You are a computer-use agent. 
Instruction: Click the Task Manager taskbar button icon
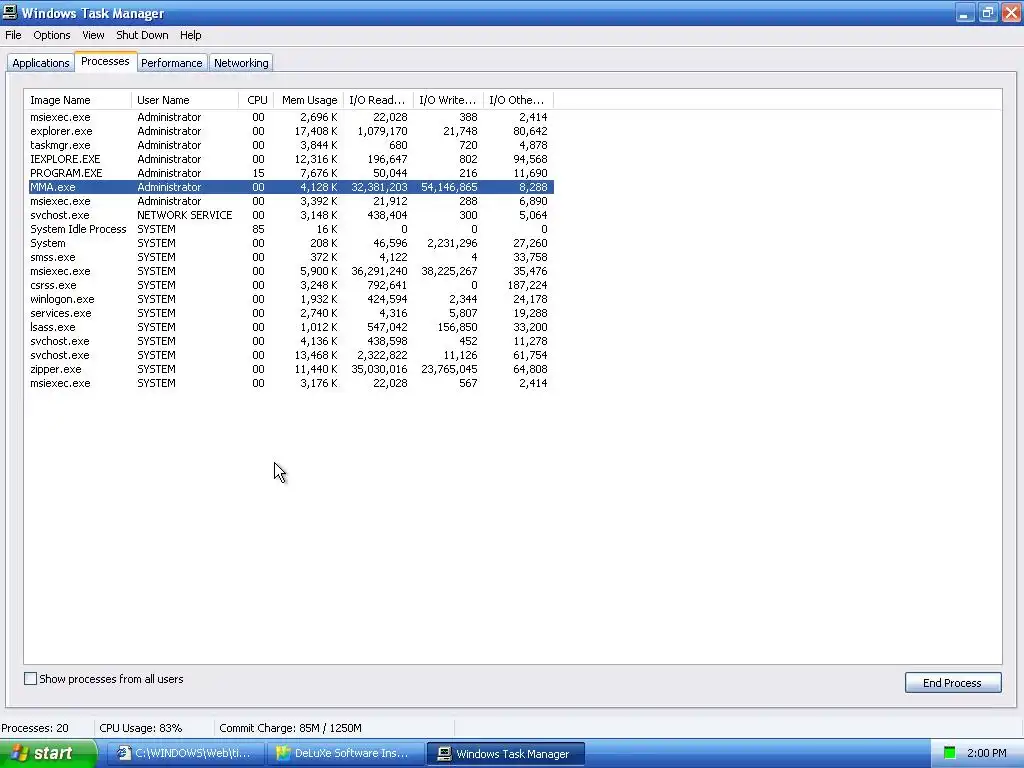coord(444,753)
